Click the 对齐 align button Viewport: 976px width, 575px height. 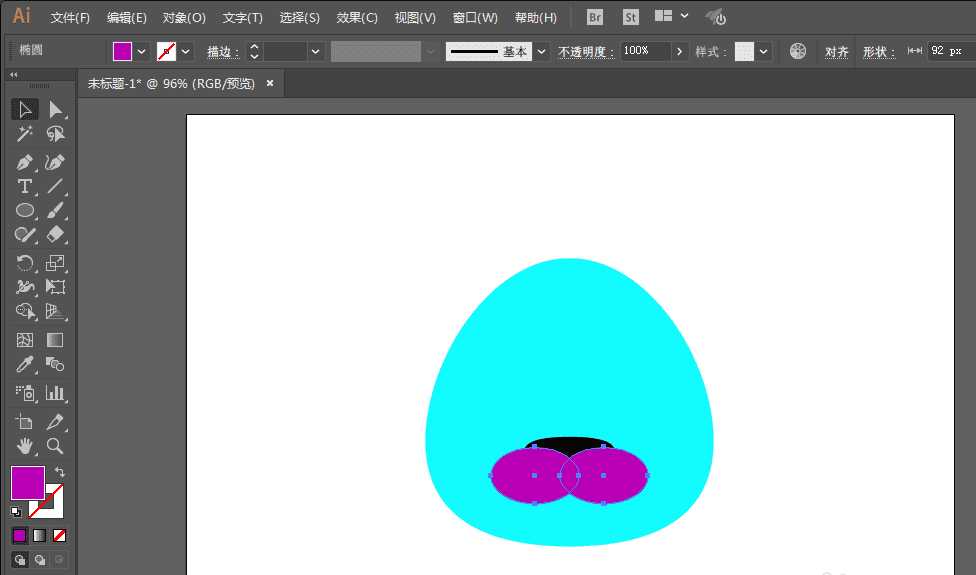837,52
